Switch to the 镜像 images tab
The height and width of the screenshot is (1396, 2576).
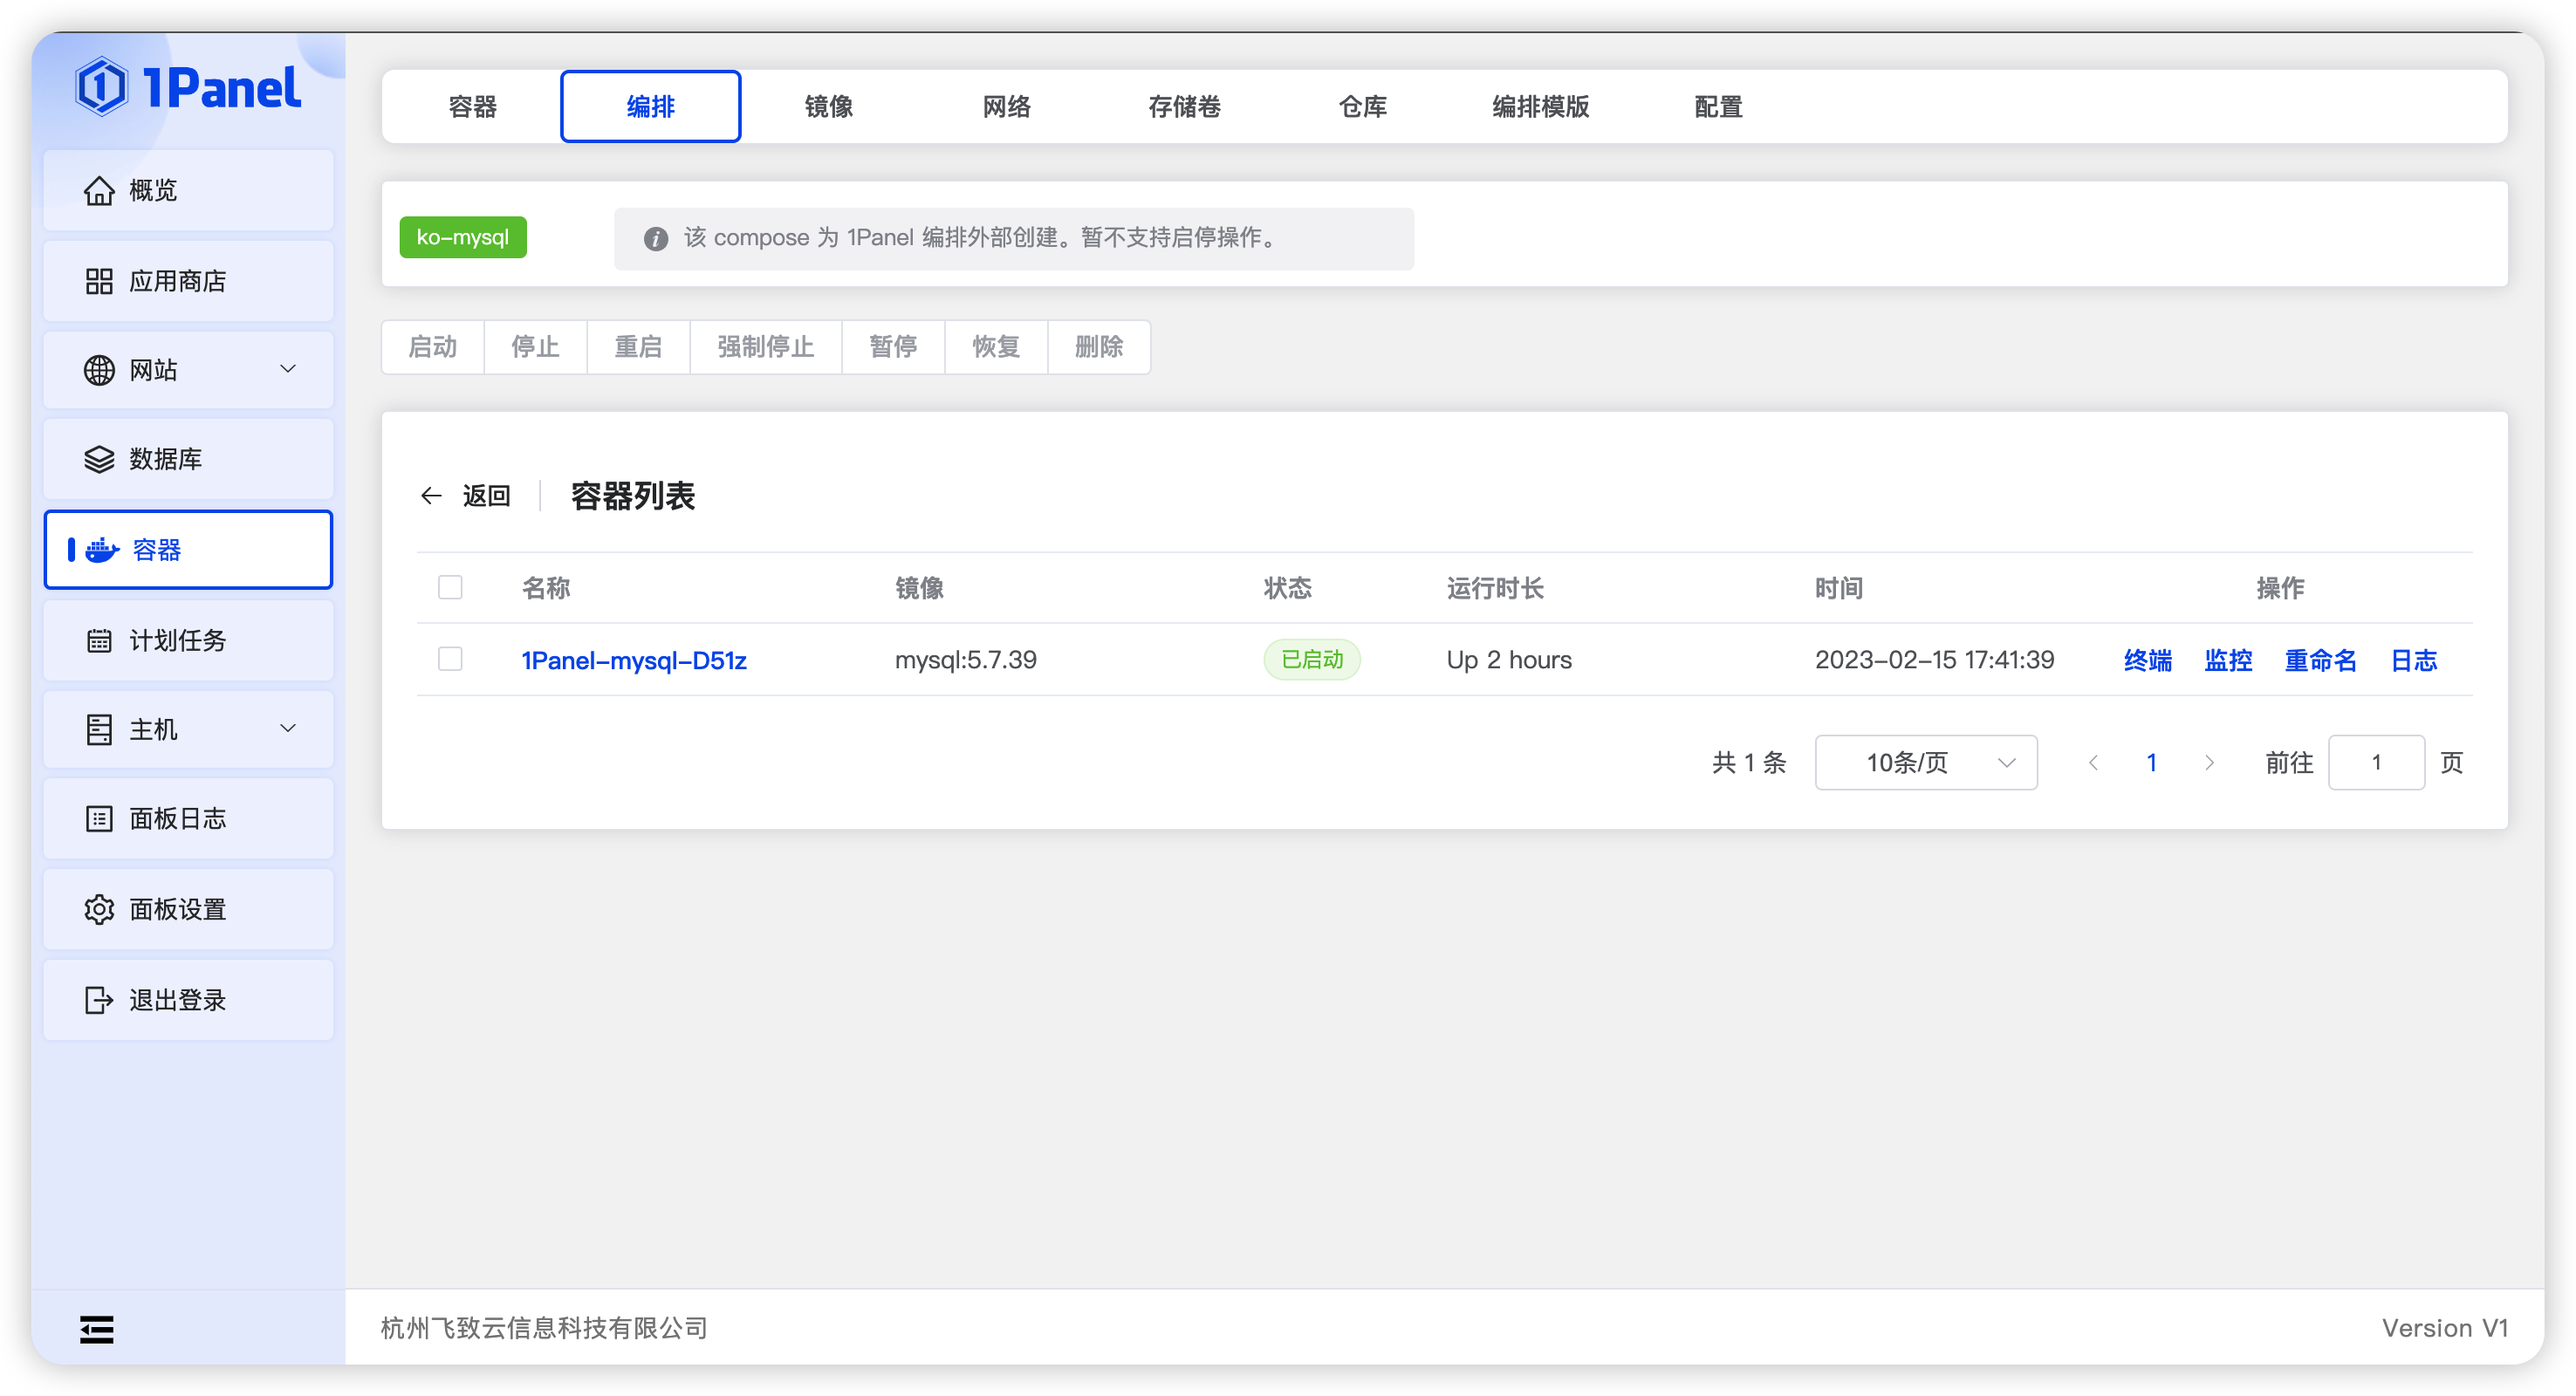click(828, 106)
